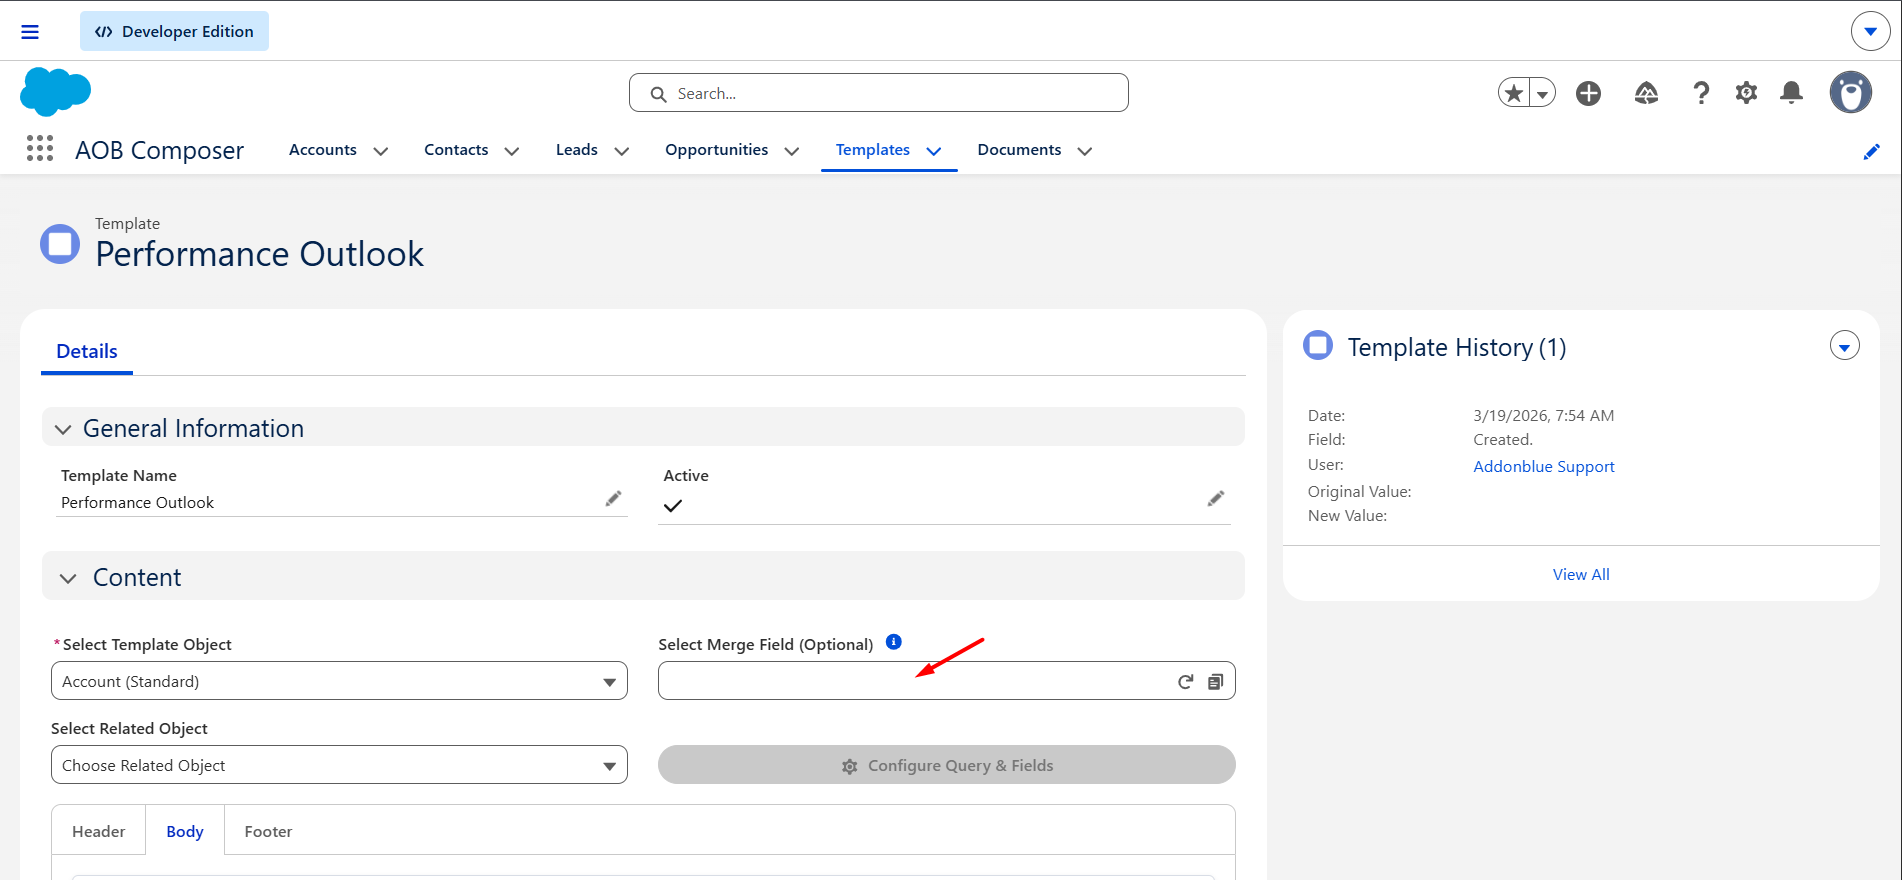Open the Opportunities nav tab
The height and width of the screenshot is (880, 1902).
(716, 150)
